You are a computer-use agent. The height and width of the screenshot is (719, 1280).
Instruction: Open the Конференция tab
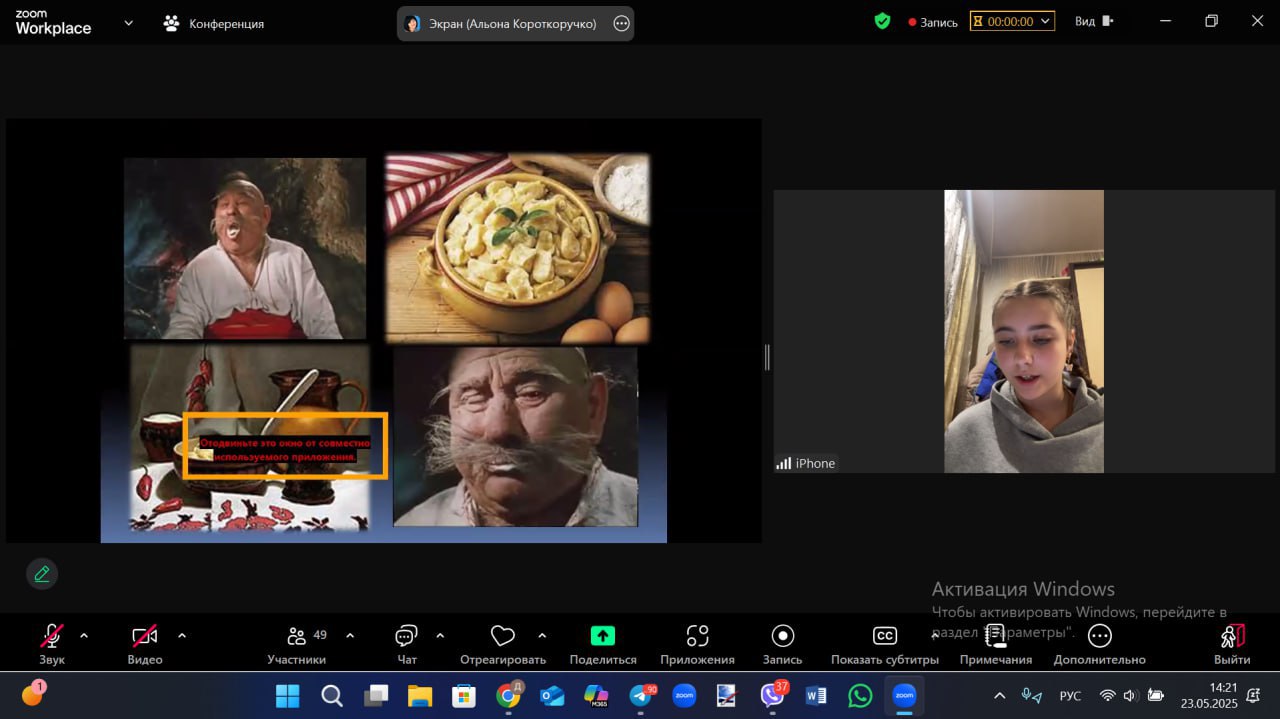click(214, 23)
